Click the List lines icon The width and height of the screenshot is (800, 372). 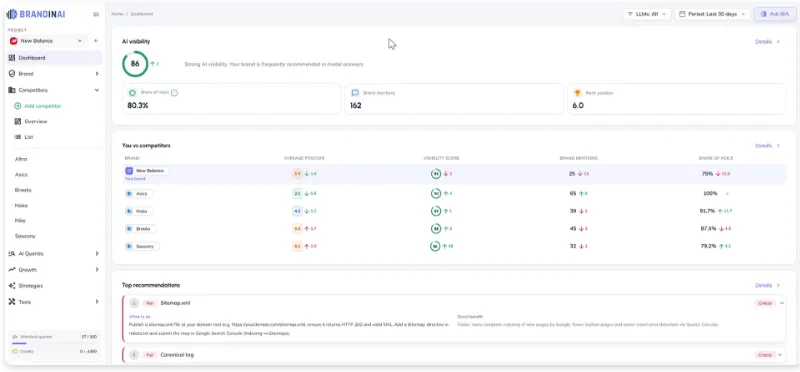tap(18, 137)
